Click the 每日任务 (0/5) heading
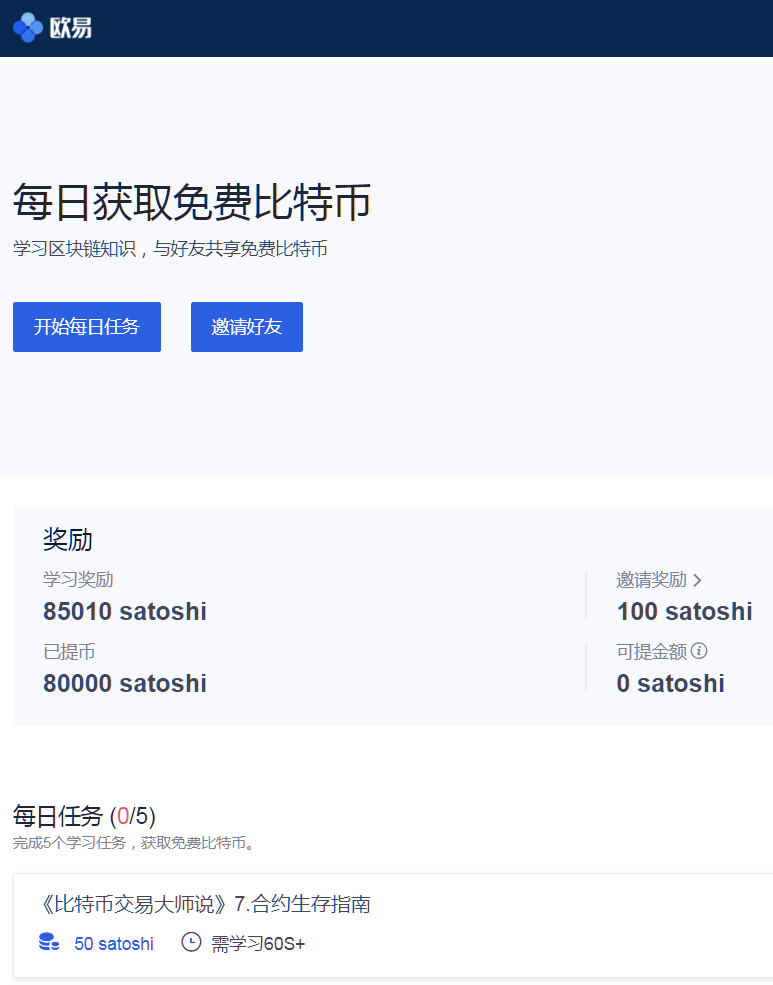Image resolution: width=773 pixels, height=985 pixels. 84,816
